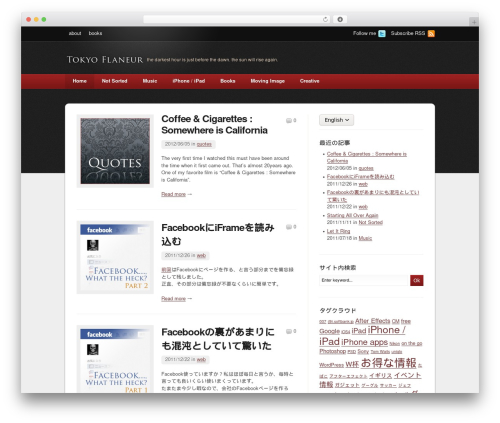Click the Photoshop tag

coord(333,351)
